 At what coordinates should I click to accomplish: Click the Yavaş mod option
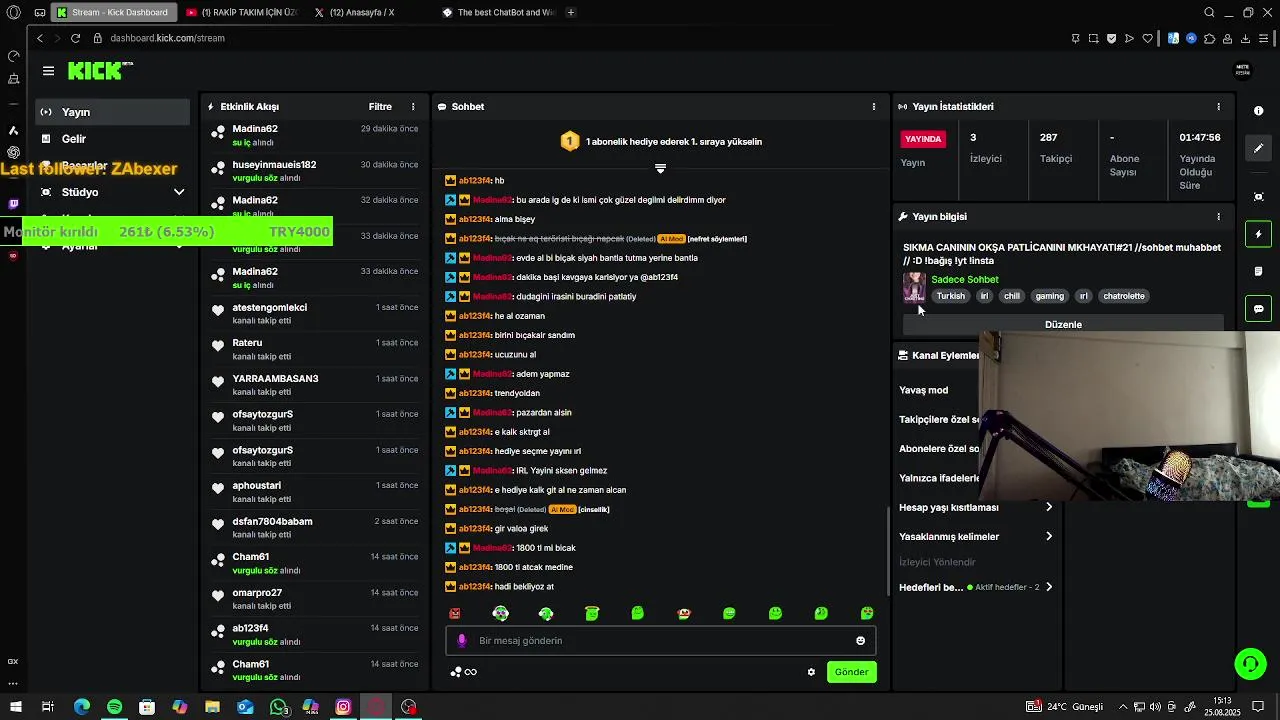pyautogui.click(x=924, y=391)
